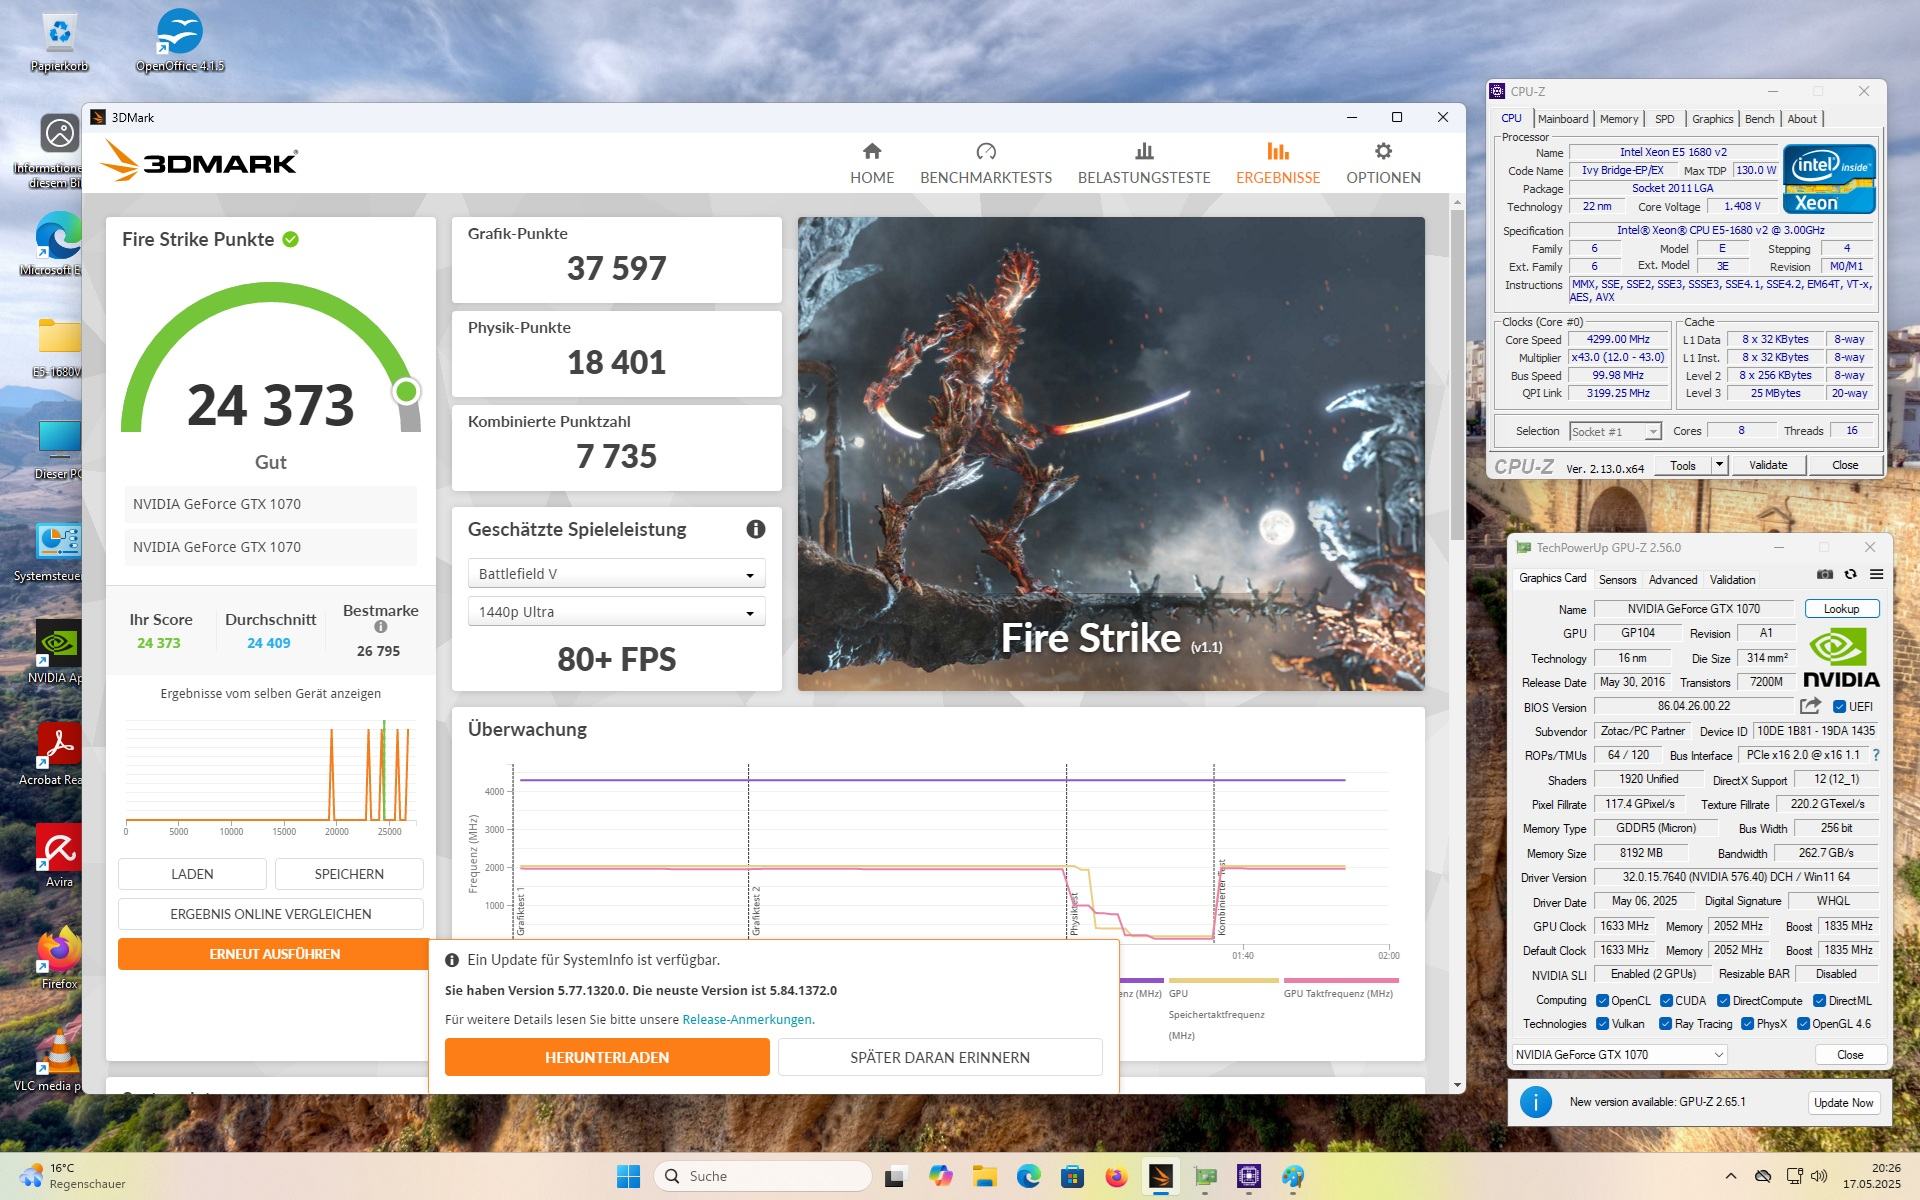
Task: Open the Release-Anmerkungen link
Action: point(747,1020)
